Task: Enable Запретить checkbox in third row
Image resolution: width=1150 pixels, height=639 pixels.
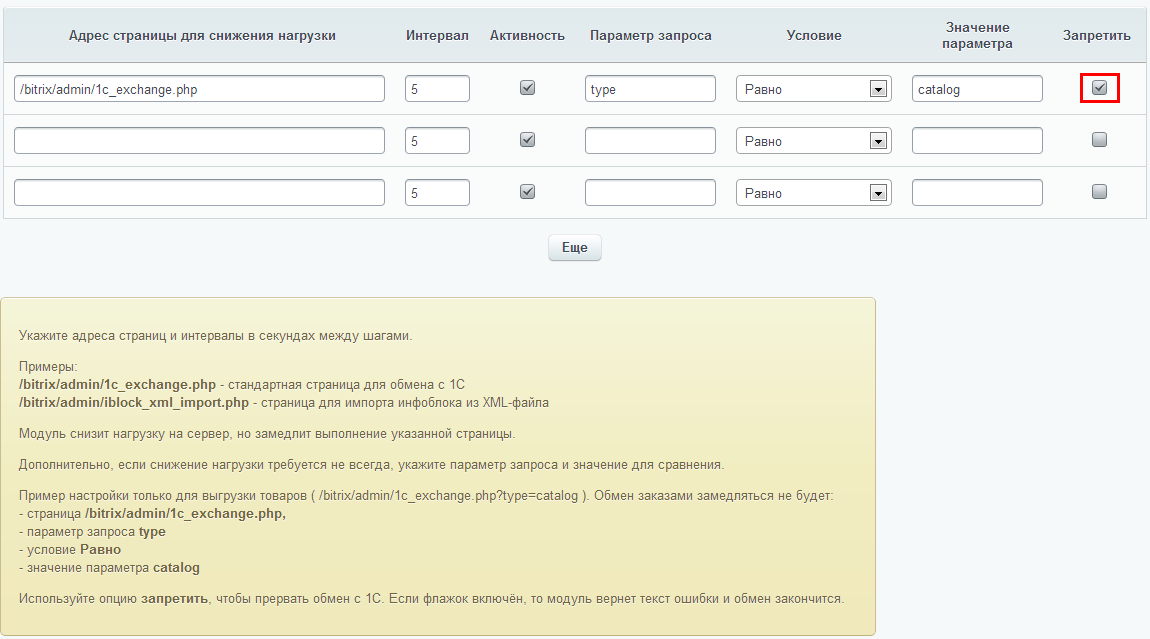Action: pyautogui.click(x=1099, y=192)
